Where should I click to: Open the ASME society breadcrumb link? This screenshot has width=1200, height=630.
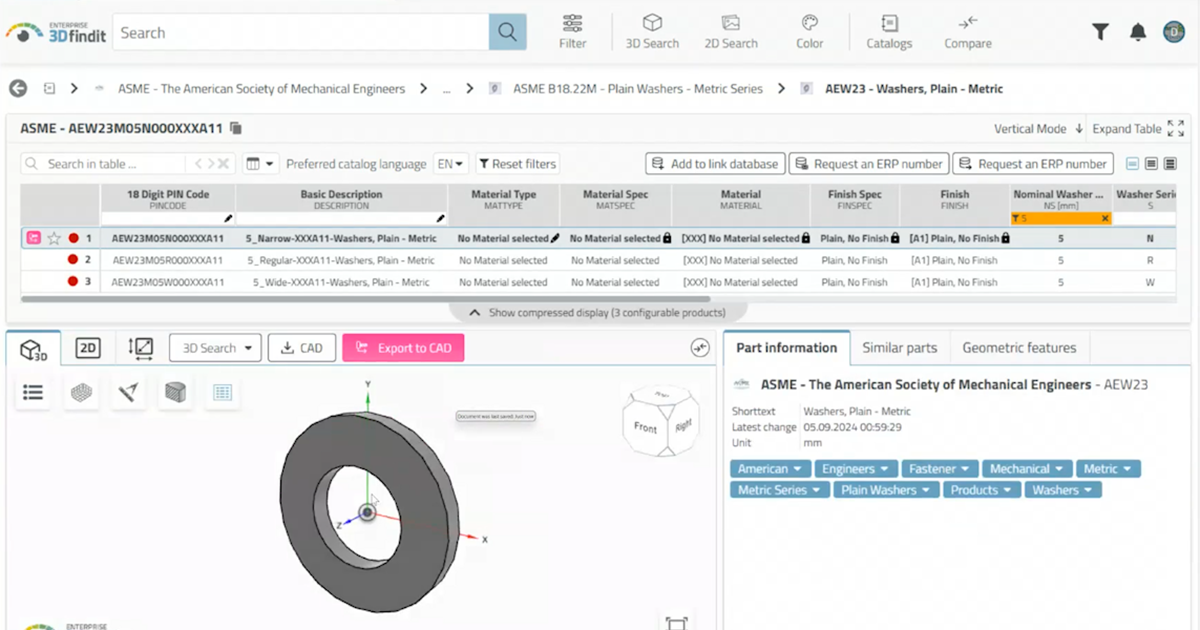[x=261, y=88]
